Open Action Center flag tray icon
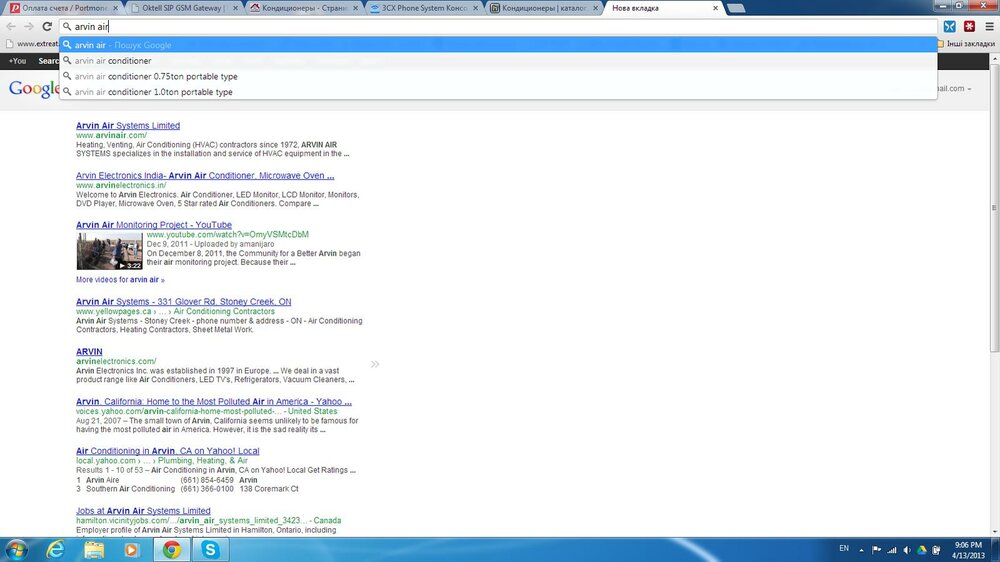 [x=876, y=550]
